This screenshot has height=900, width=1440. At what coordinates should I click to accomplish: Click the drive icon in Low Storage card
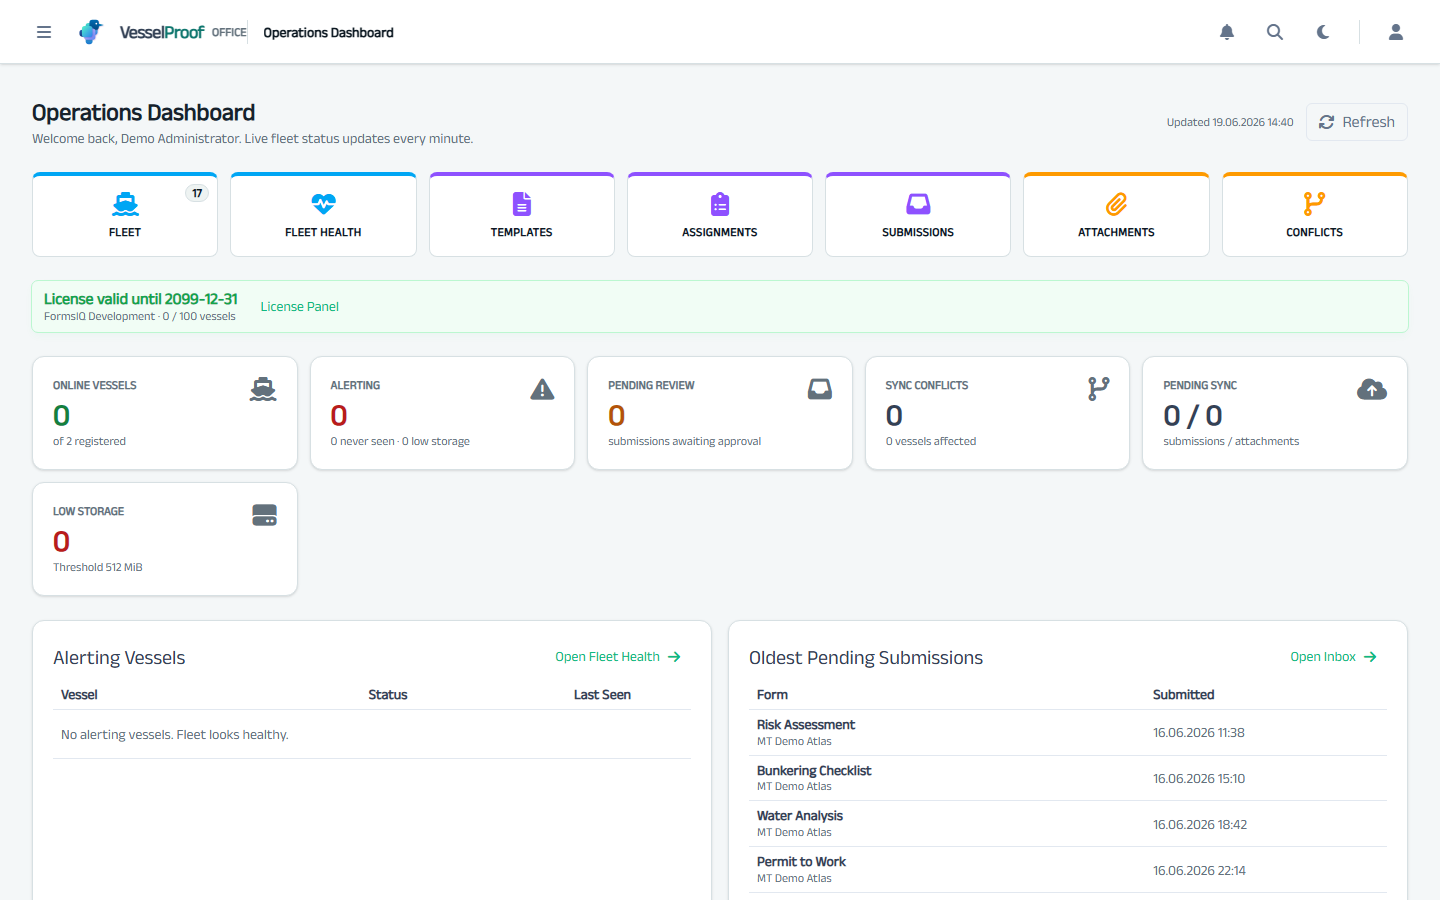[x=265, y=515]
